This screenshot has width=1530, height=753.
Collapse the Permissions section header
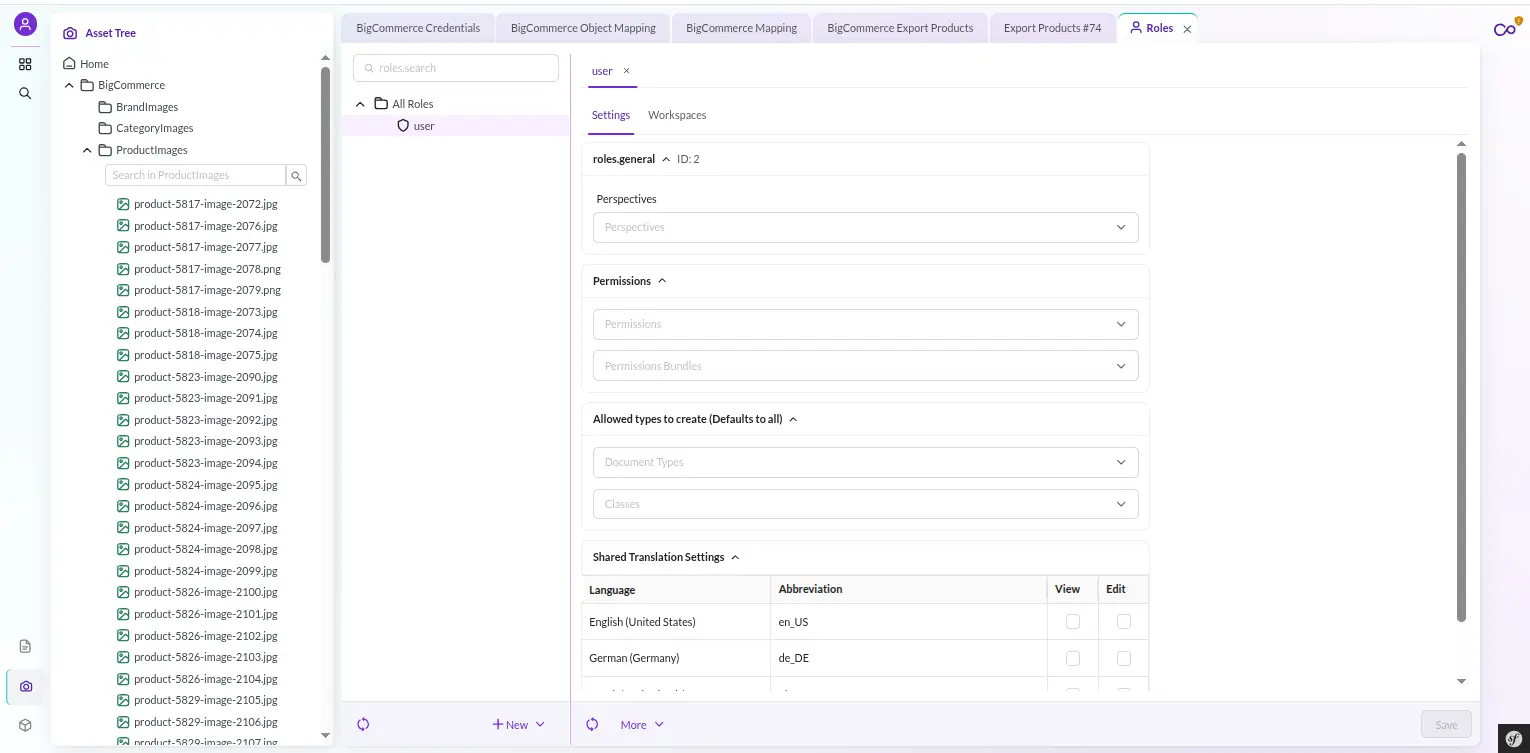point(662,281)
